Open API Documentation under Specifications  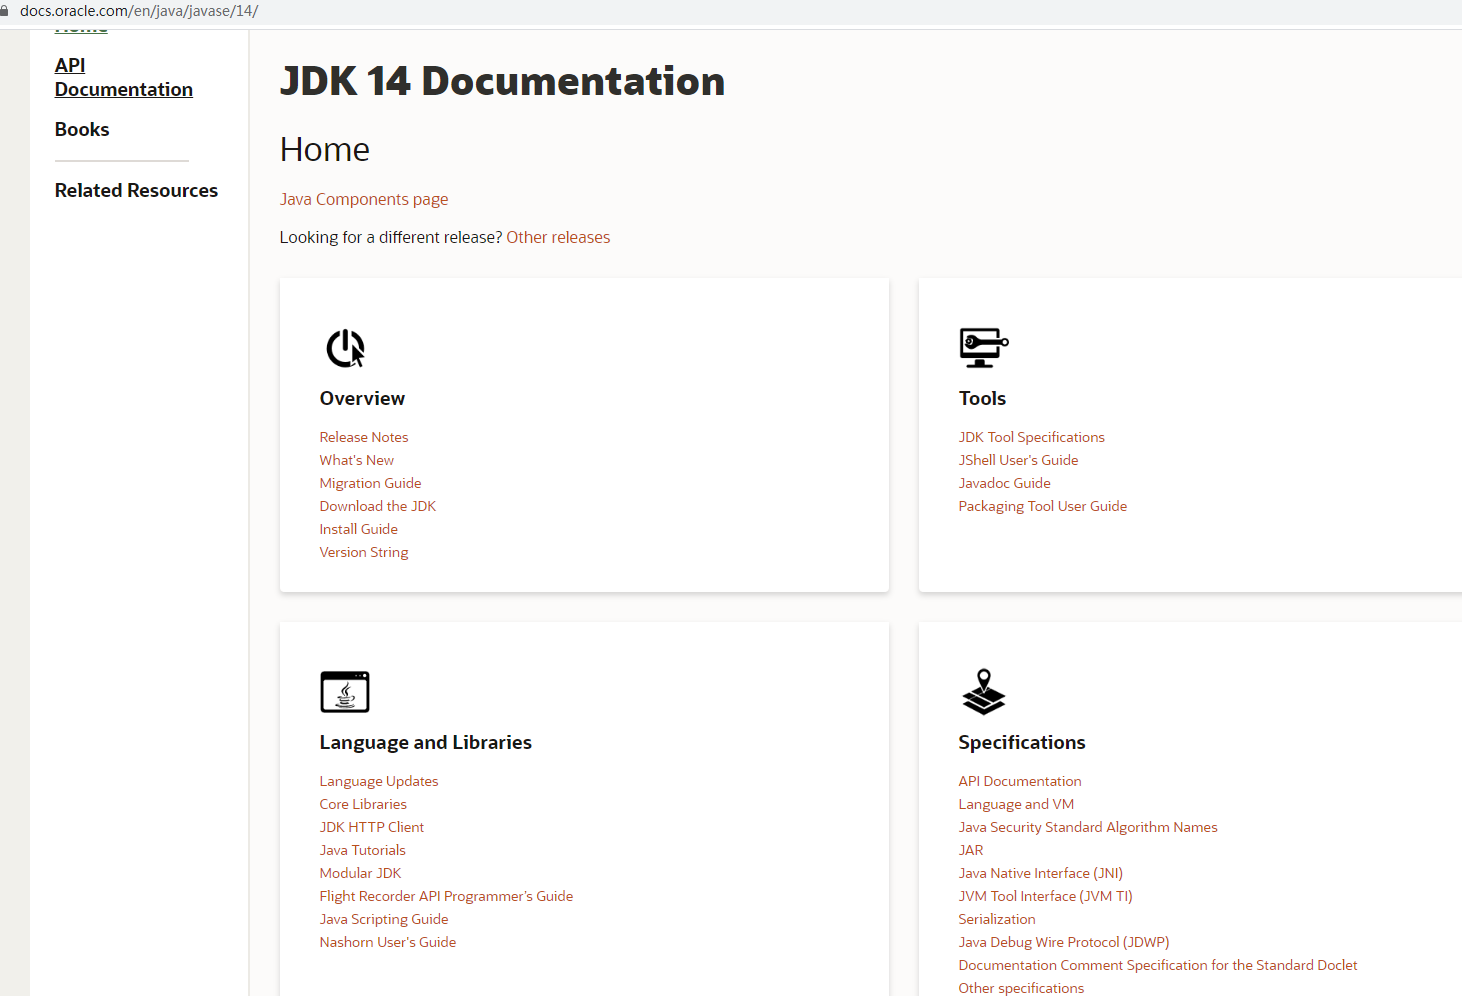(x=1020, y=781)
